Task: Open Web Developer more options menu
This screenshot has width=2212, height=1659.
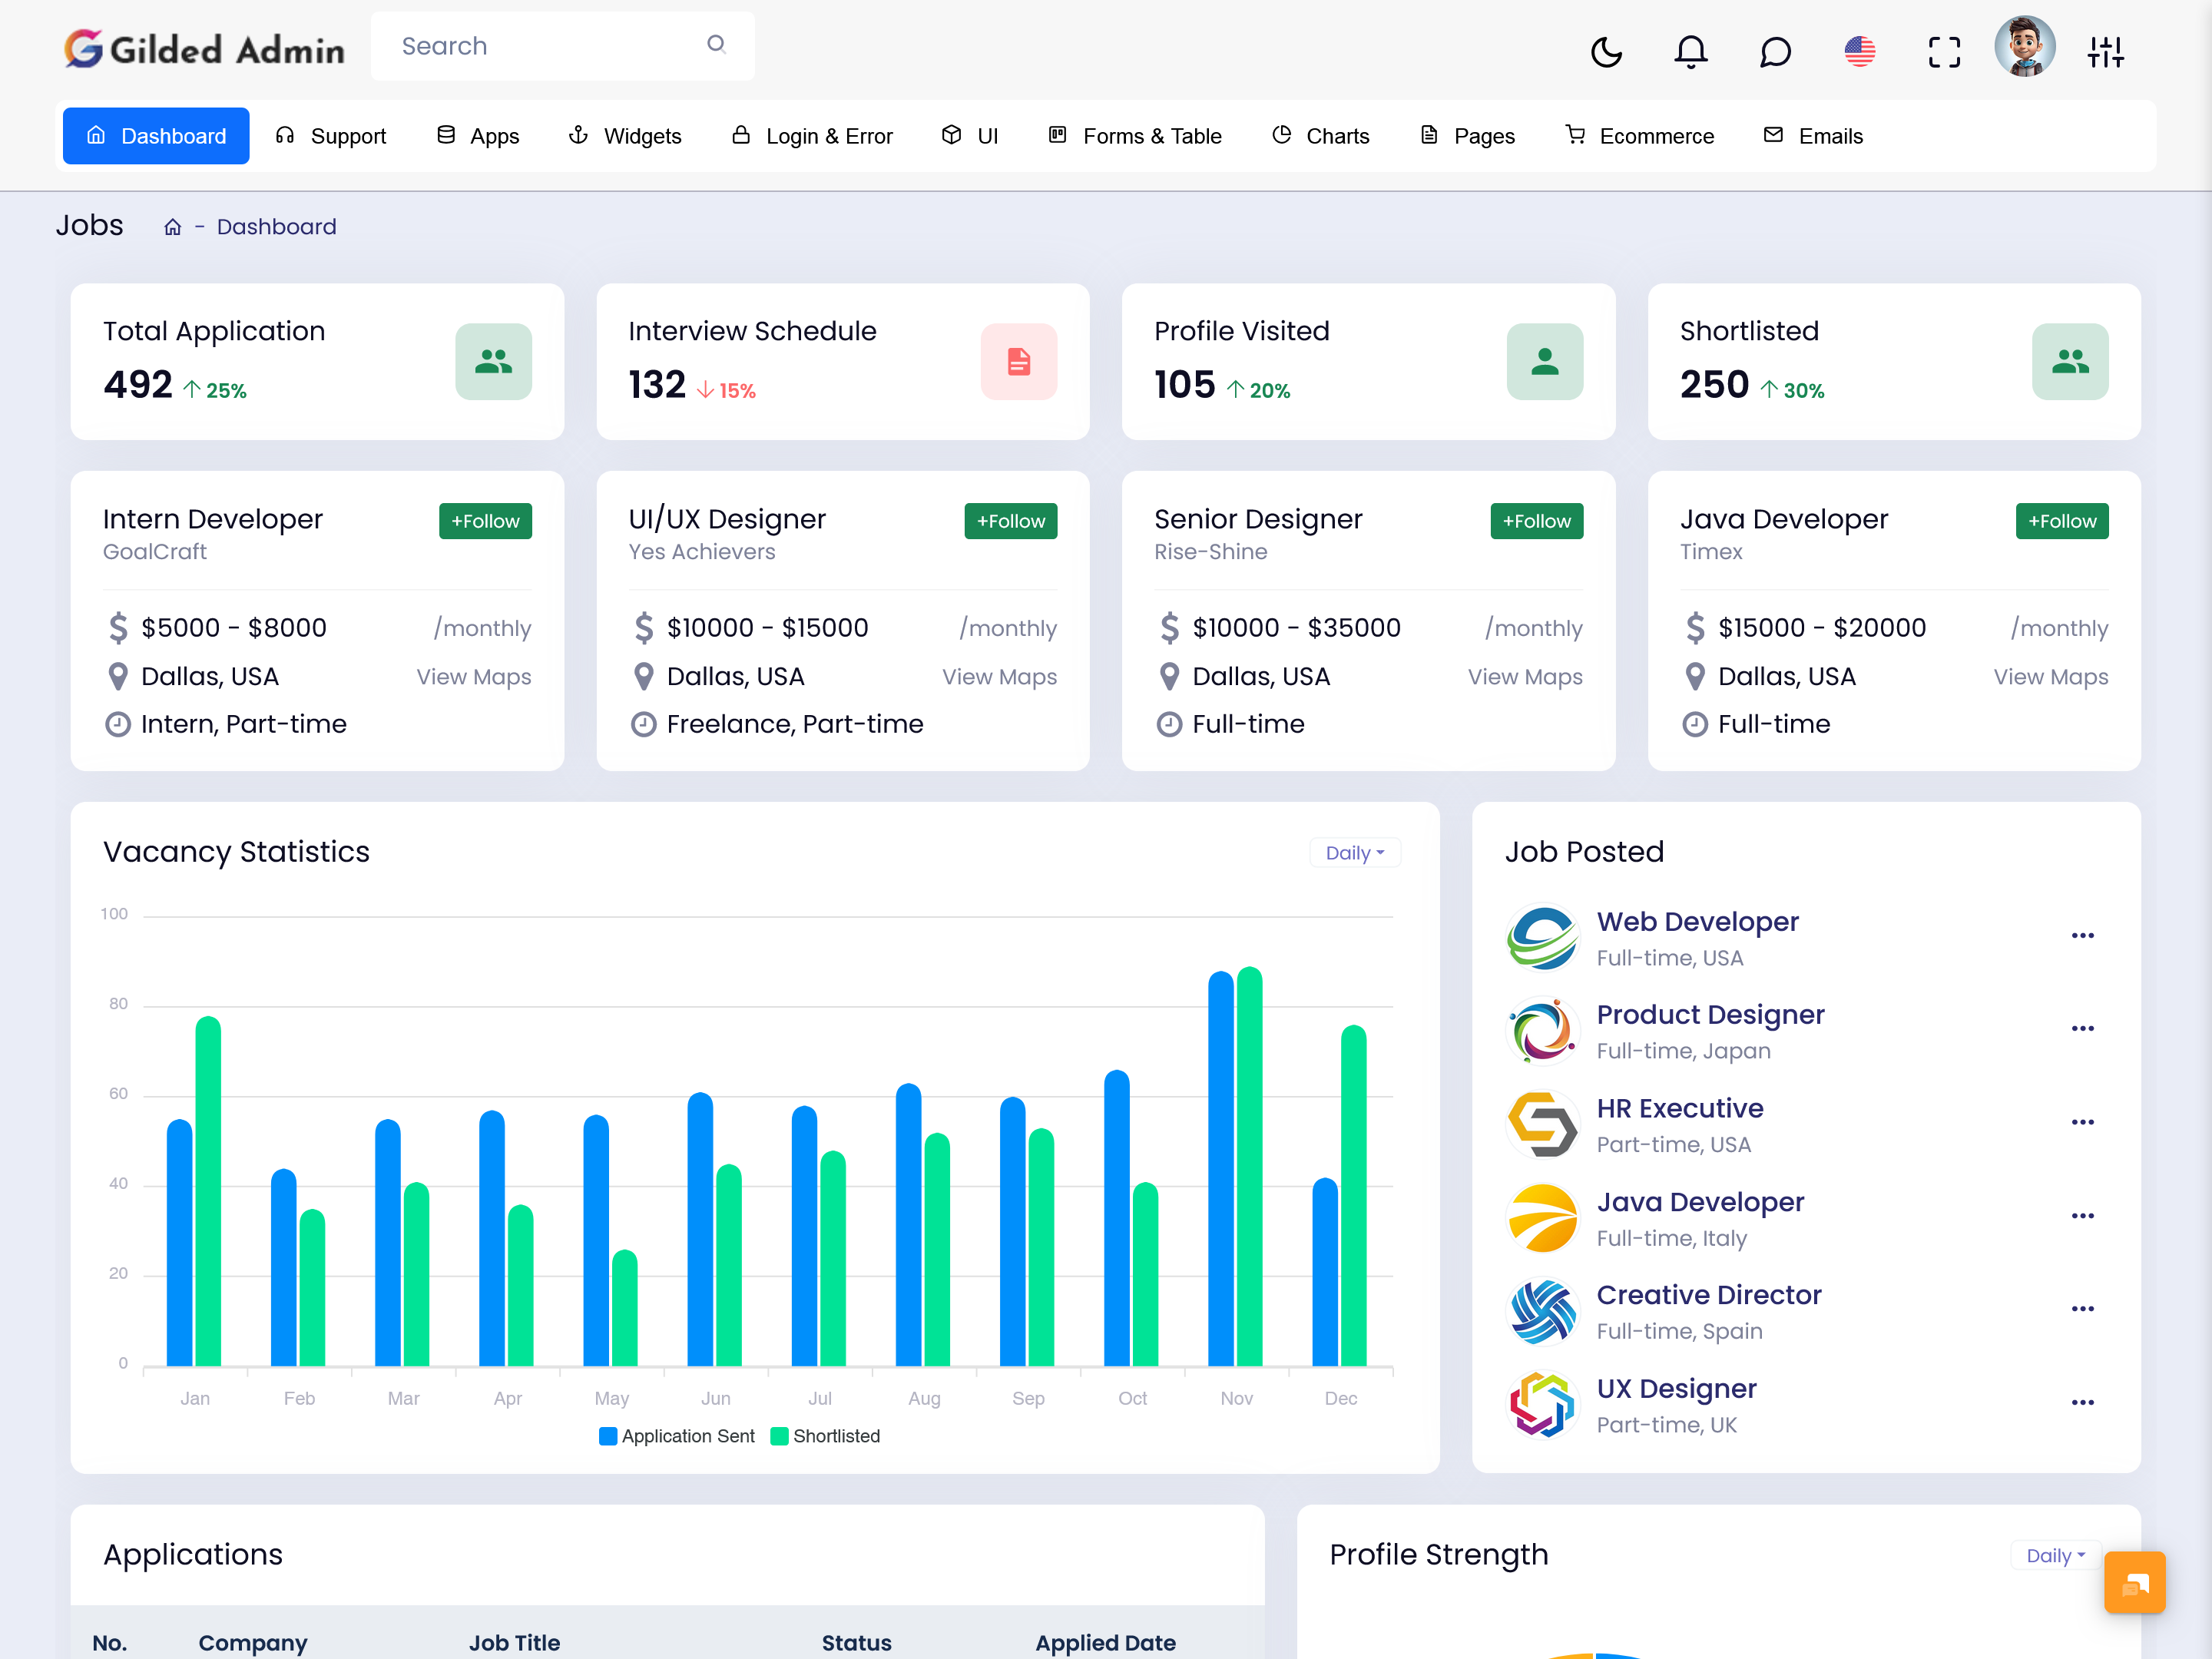Action: click(2082, 936)
